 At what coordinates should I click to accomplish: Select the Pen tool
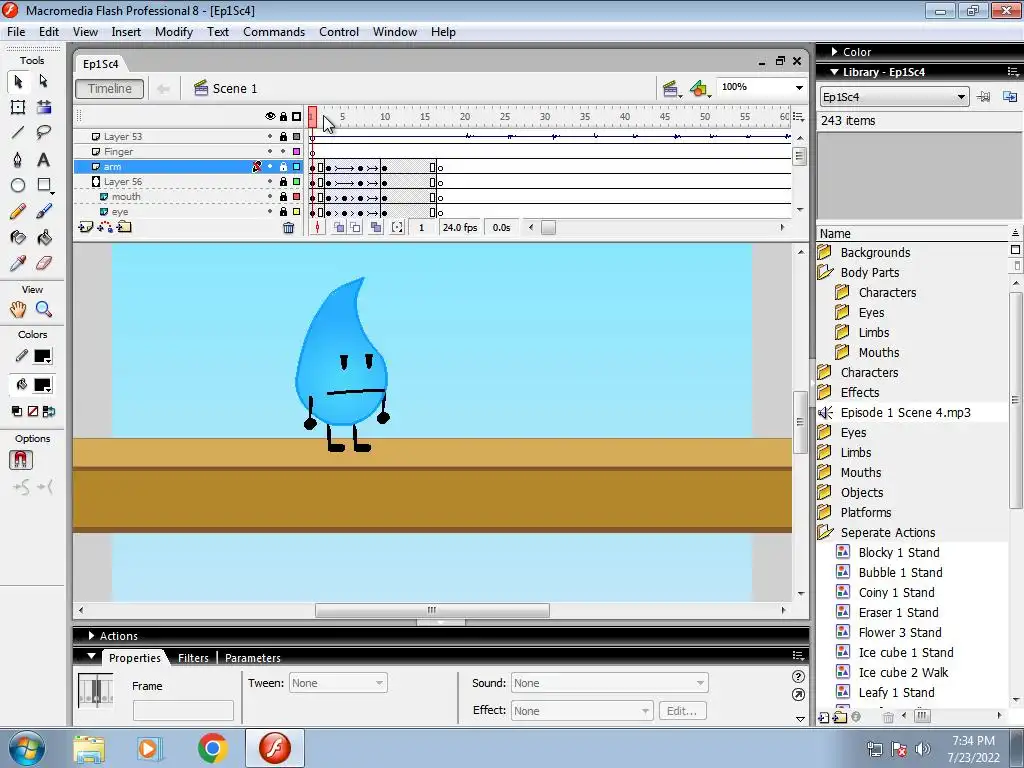[x=18, y=159]
